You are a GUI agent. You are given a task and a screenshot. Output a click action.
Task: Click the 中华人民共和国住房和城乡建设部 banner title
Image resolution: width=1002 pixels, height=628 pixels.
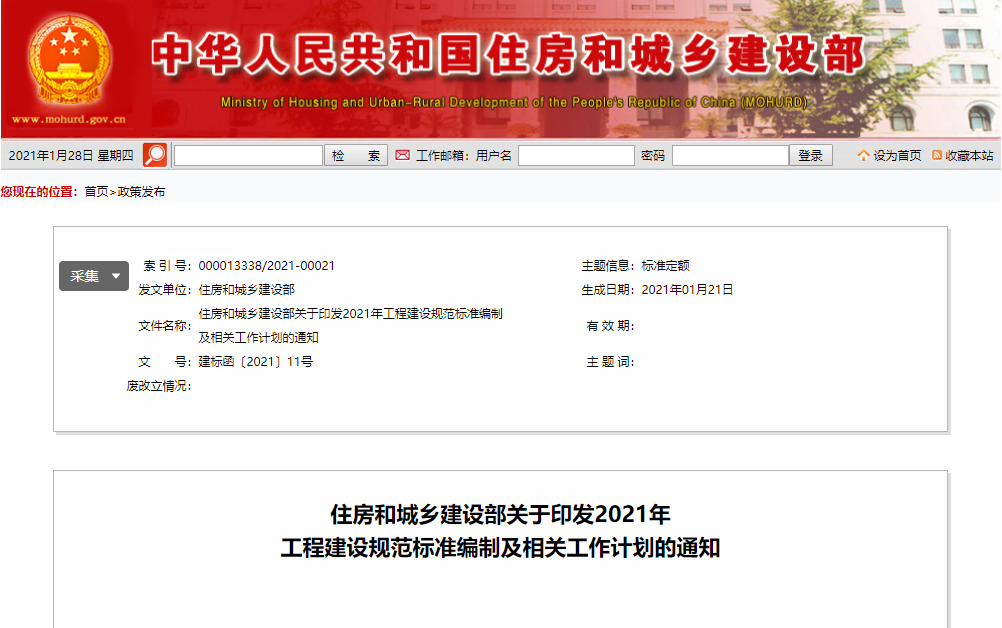coord(508,54)
